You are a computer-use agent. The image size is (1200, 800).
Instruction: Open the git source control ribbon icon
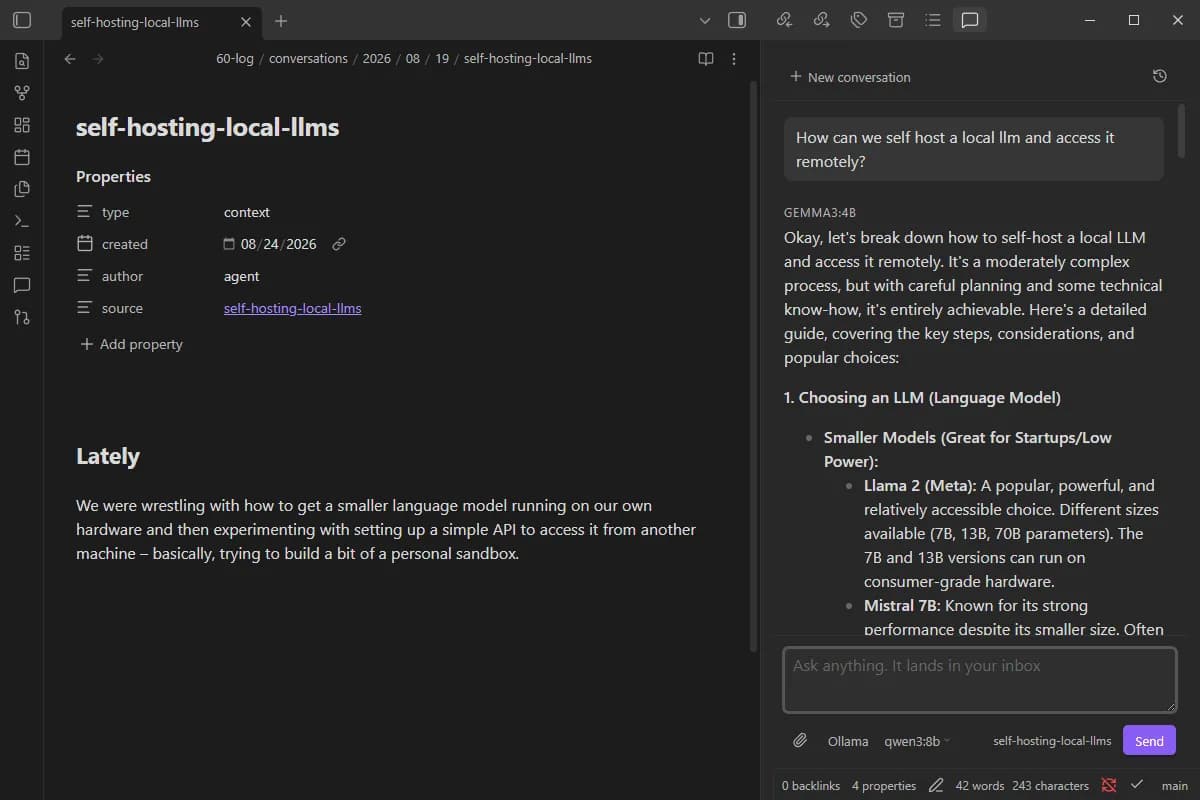pos(22,317)
